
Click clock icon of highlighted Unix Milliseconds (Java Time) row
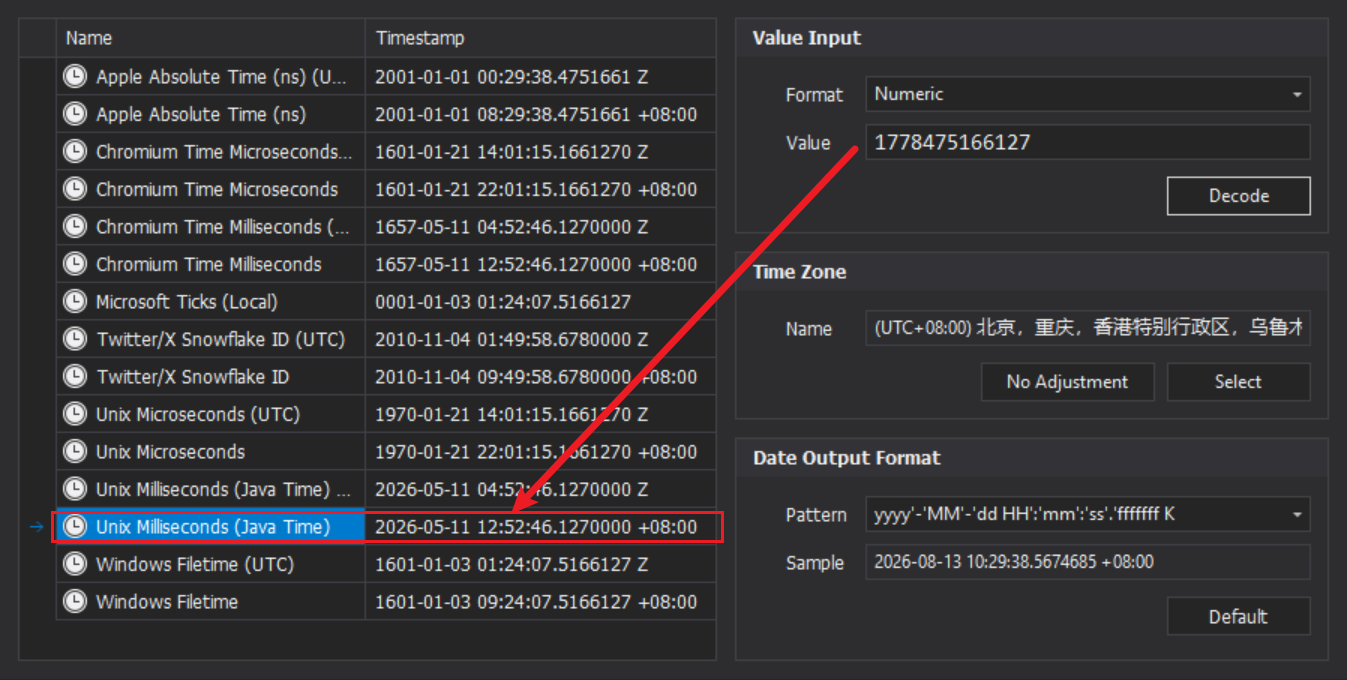(75, 526)
